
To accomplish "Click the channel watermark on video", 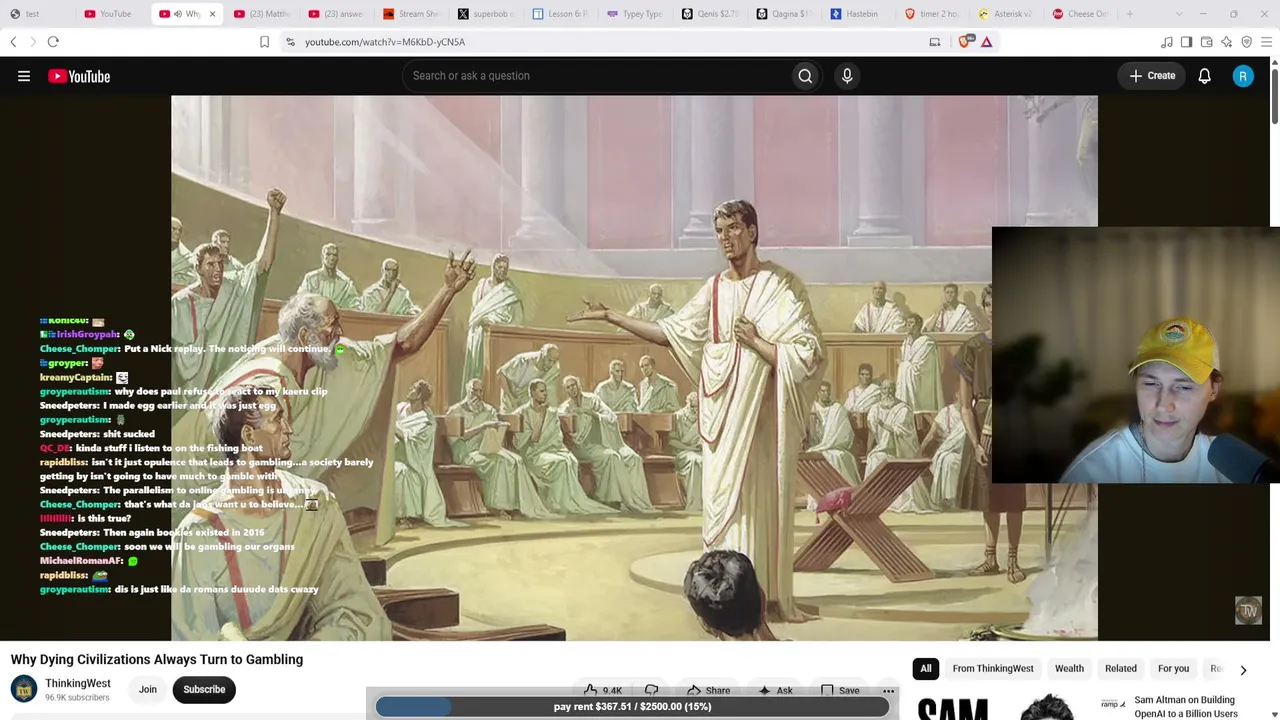I will (1248, 611).
